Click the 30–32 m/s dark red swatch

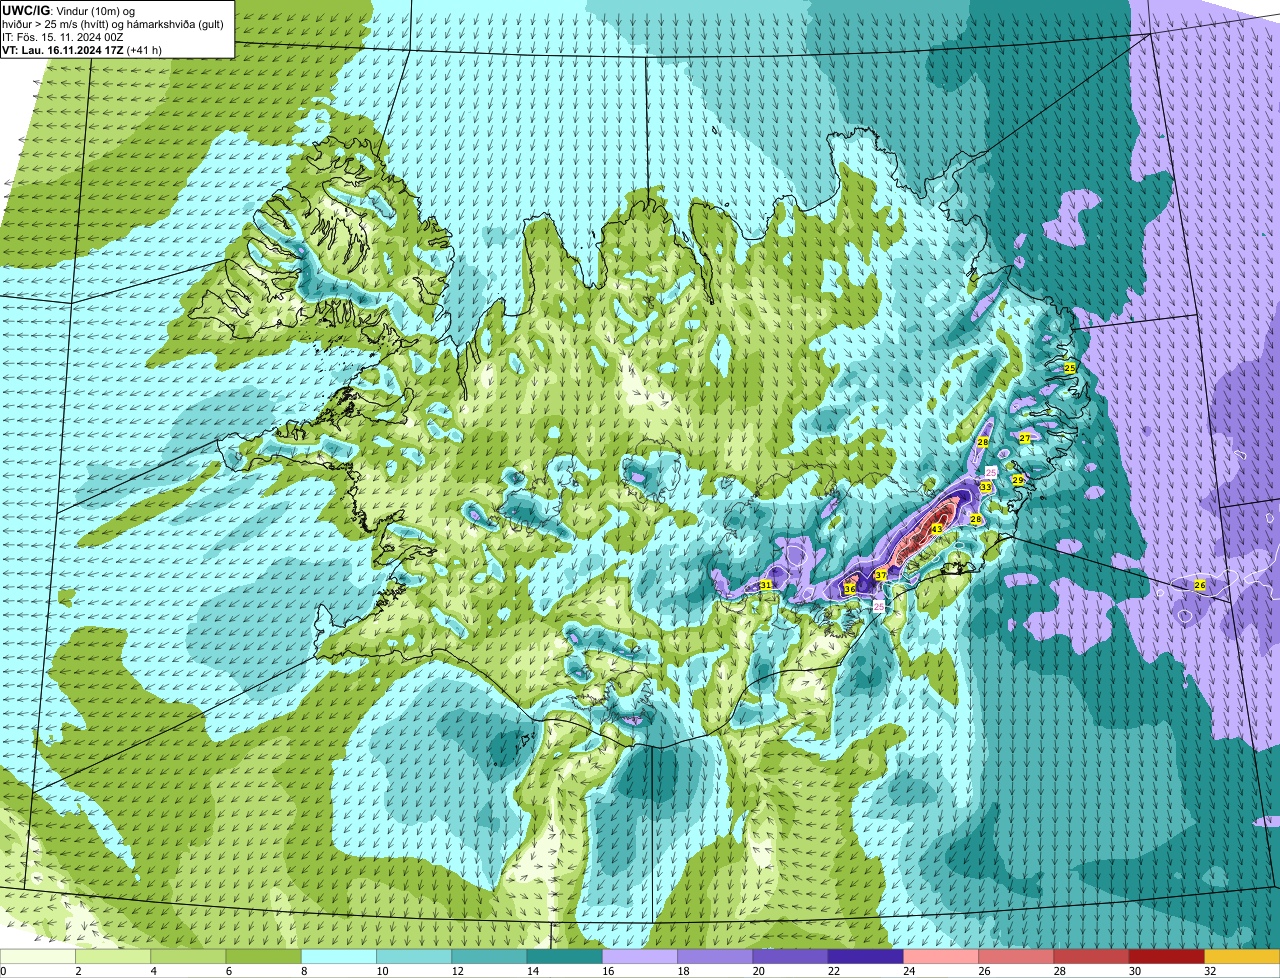(1167, 956)
